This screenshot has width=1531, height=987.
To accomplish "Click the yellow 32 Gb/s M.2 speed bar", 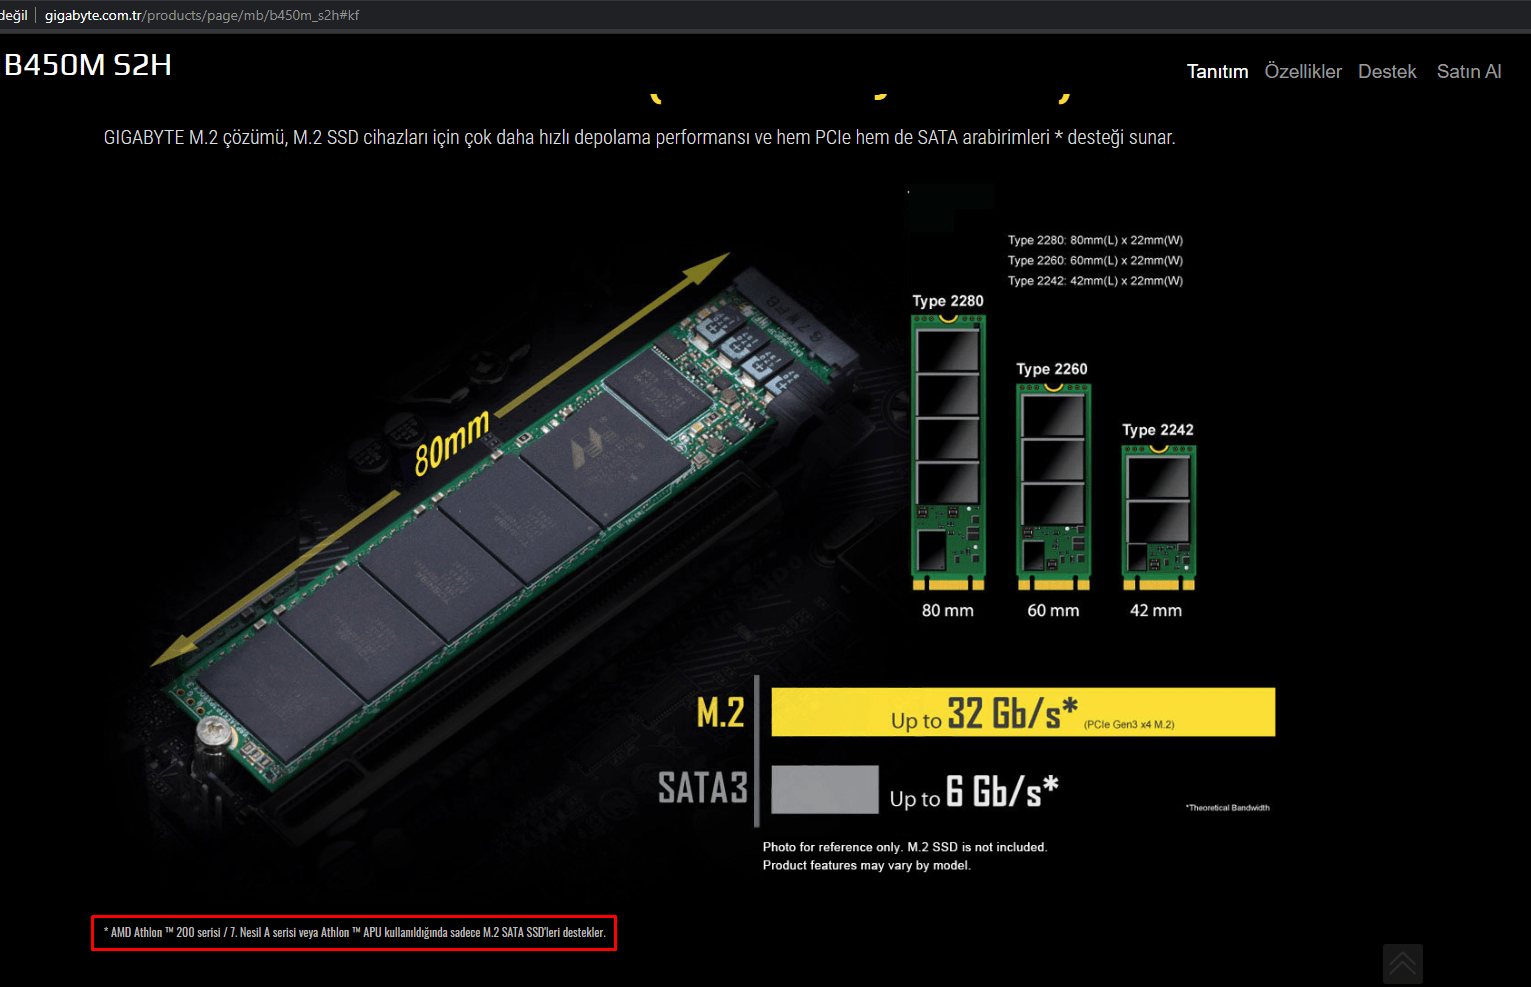I will (1023, 712).
